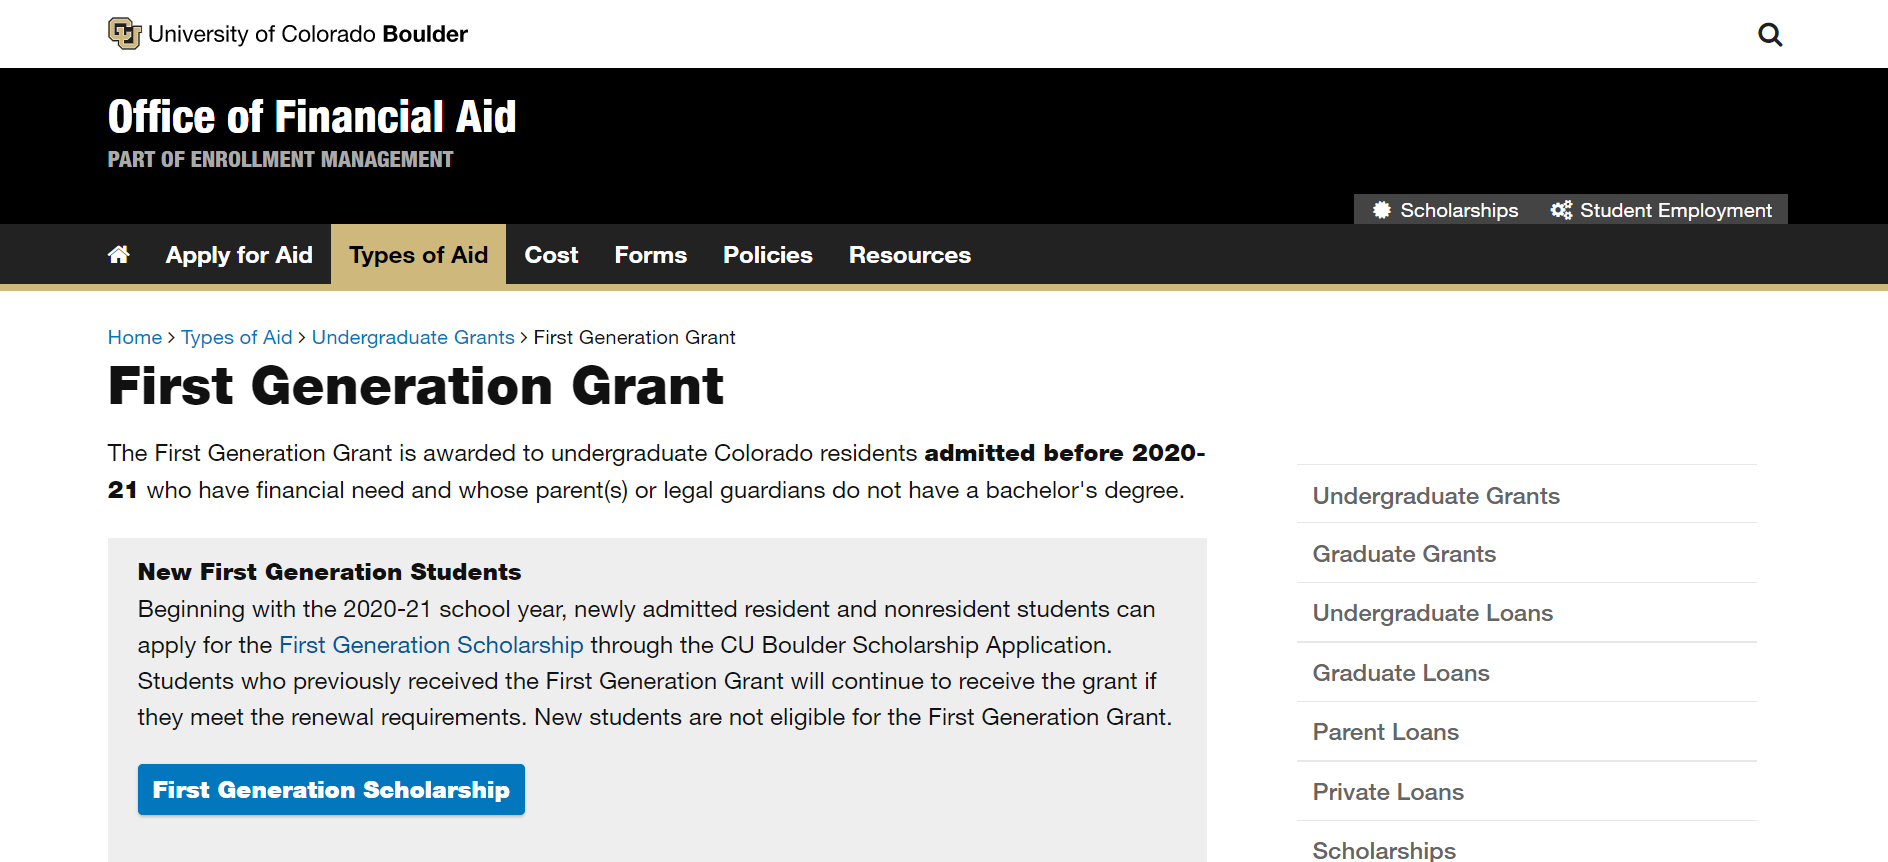Click the Student Employment gears icon
The image size is (1888, 862).
1560,210
